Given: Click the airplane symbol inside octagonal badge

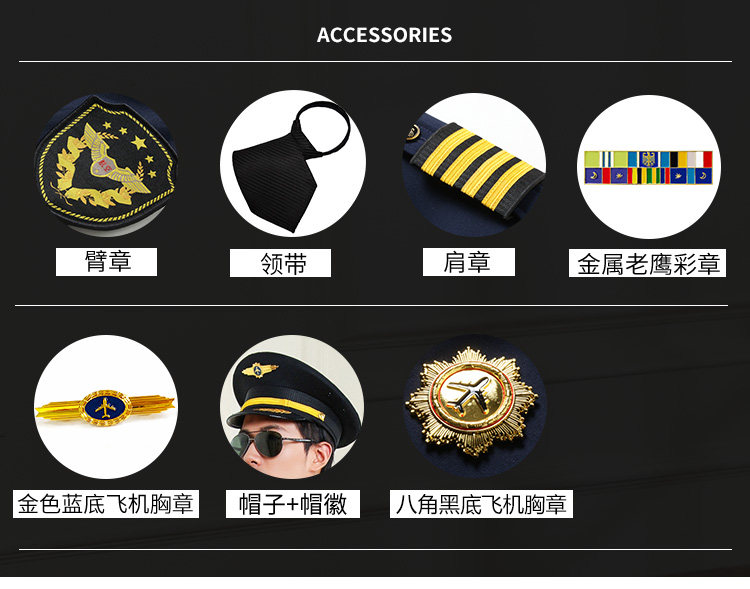Looking at the screenshot, I should point(469,392).
